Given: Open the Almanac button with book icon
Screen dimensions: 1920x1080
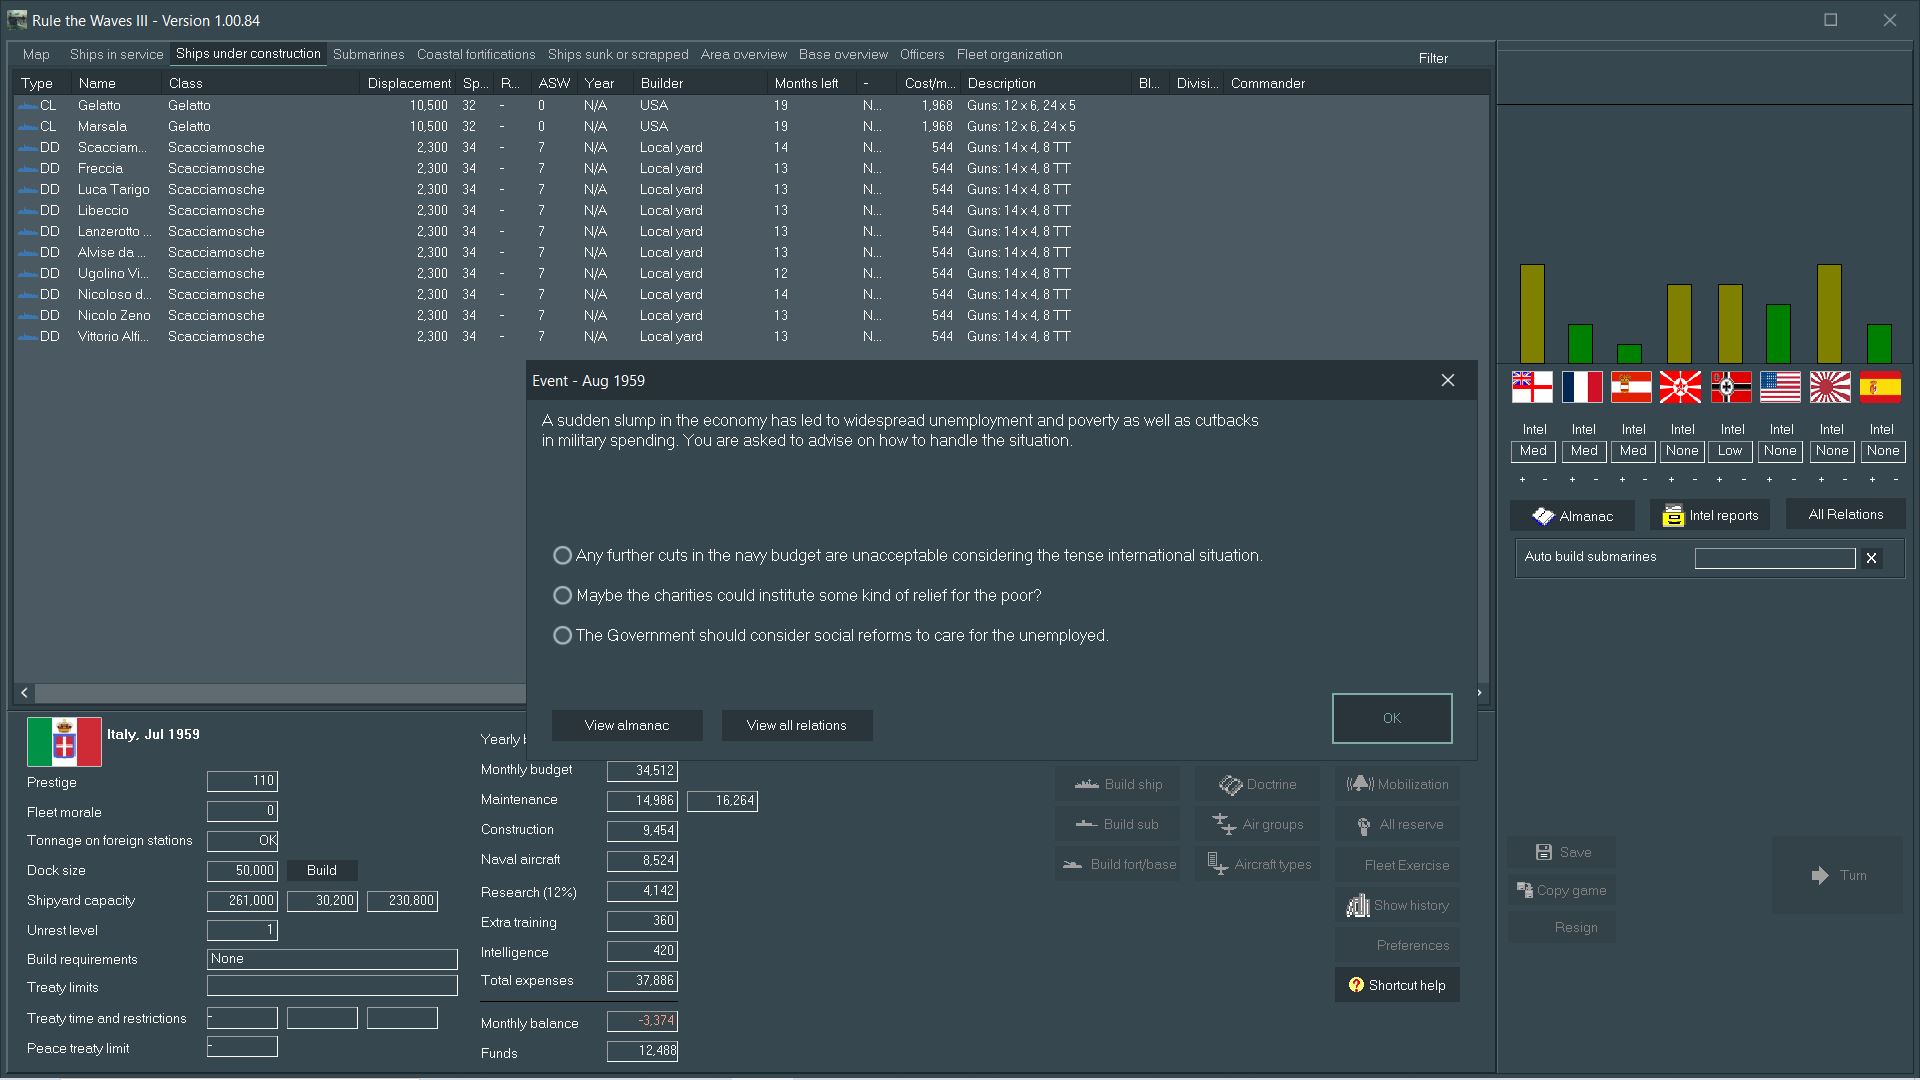Looking at the screenshot, I should [1572, 516].
